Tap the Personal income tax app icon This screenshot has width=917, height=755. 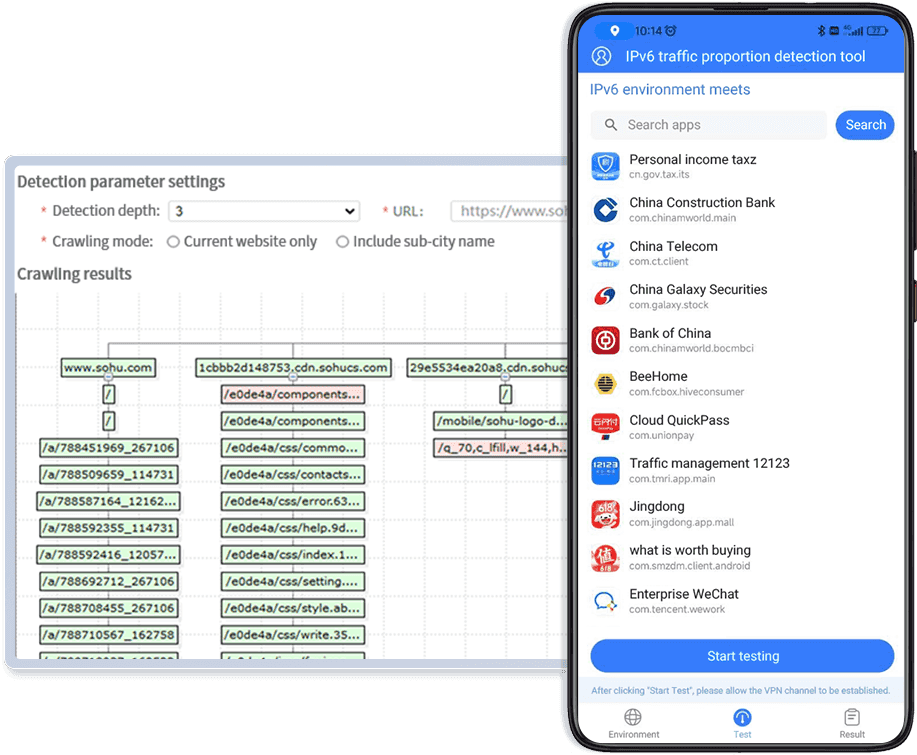coord(606,166)
